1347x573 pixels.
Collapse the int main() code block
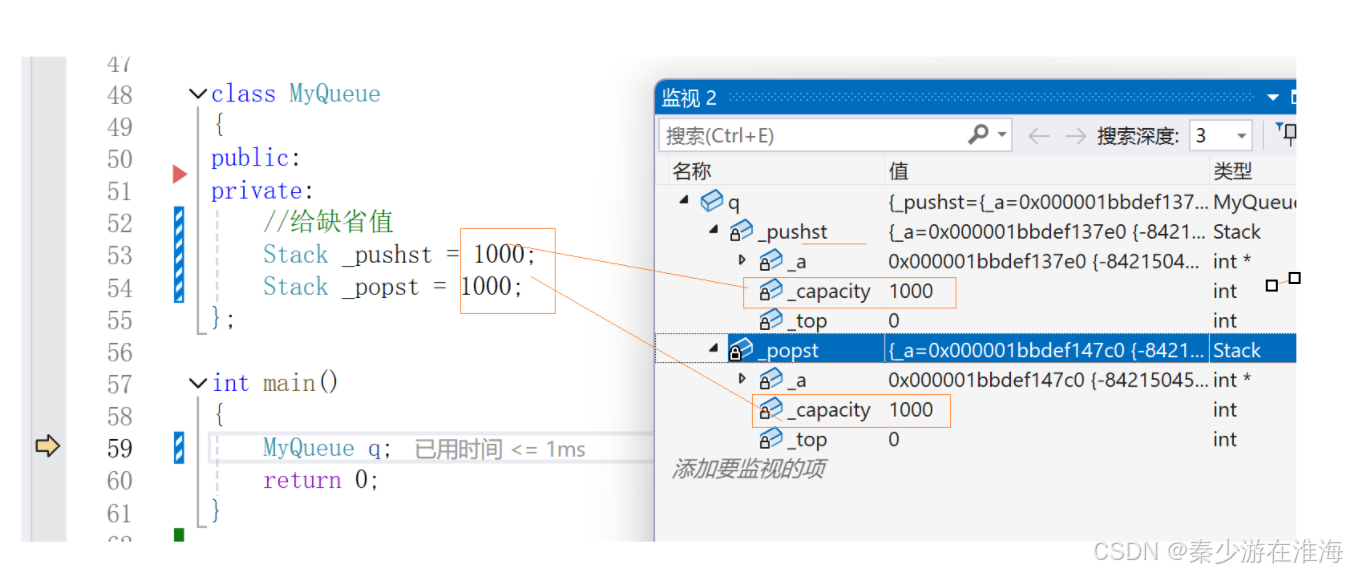tap(198, 383)
